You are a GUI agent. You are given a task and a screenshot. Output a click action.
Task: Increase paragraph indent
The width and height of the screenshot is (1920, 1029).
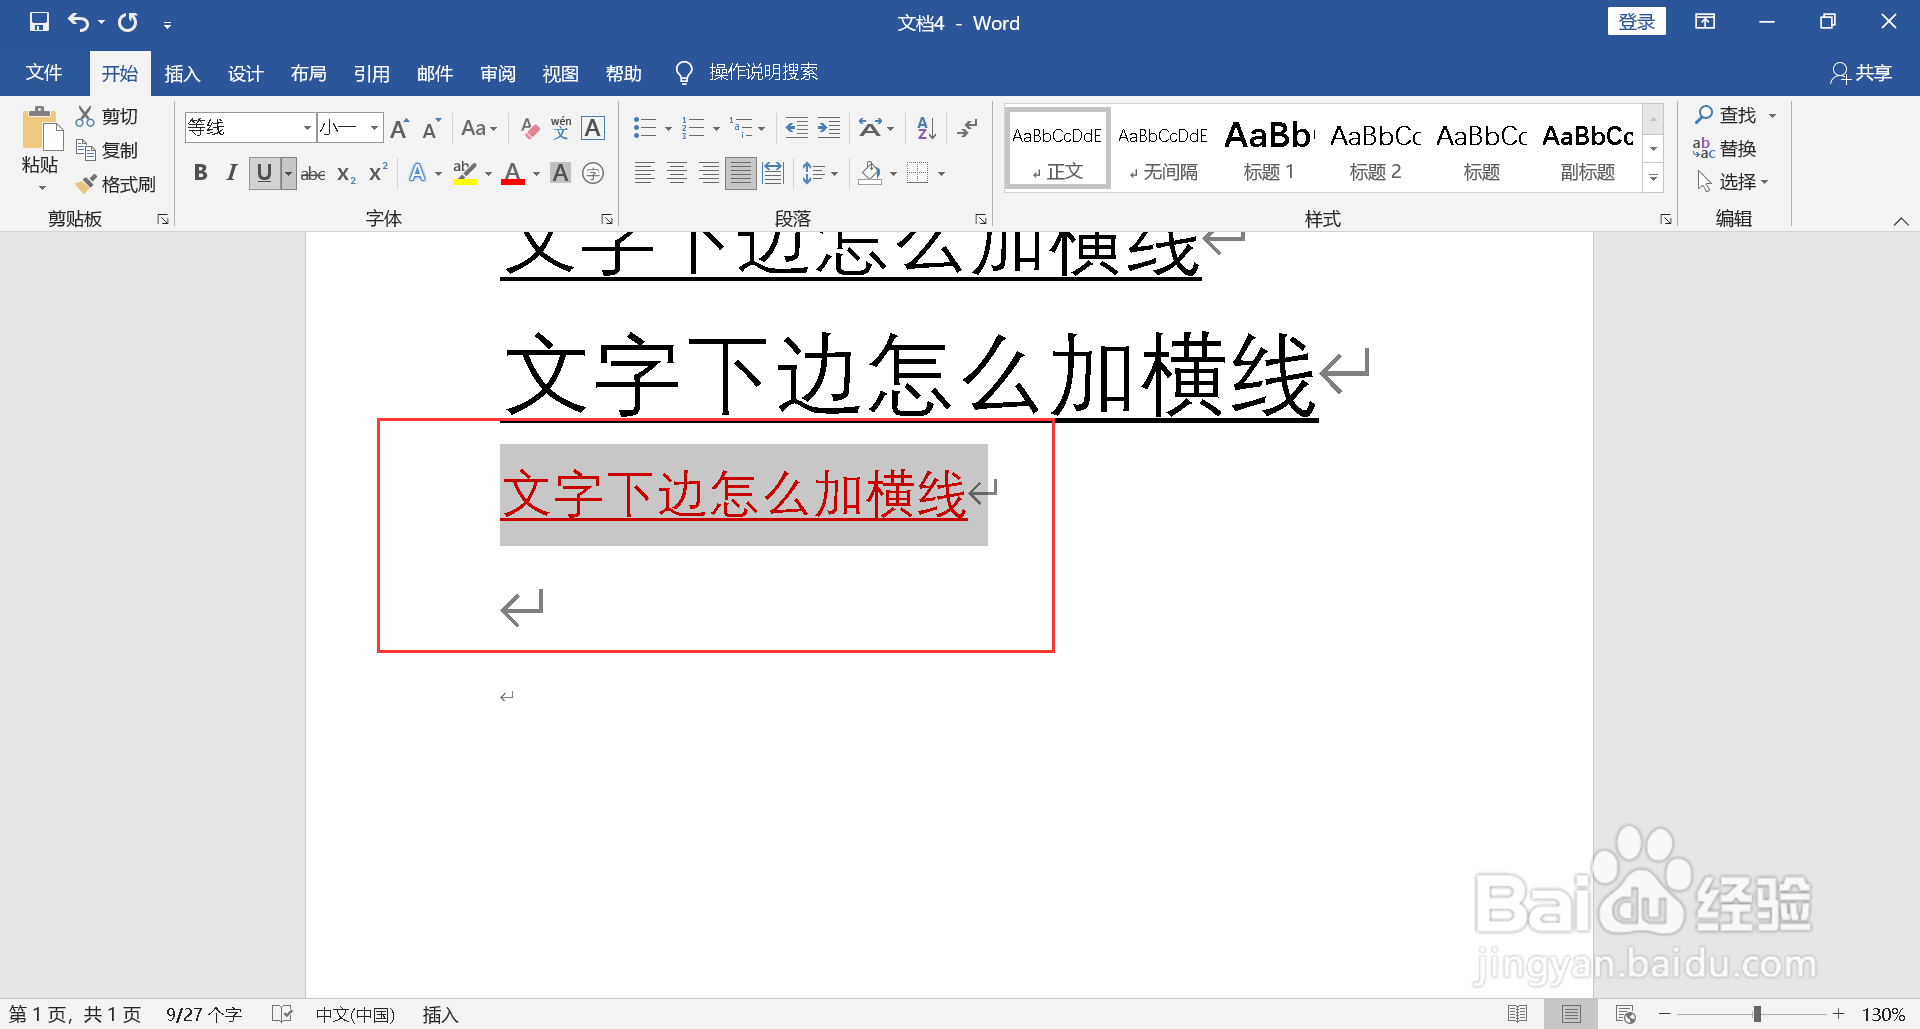(x=829, y=128)
